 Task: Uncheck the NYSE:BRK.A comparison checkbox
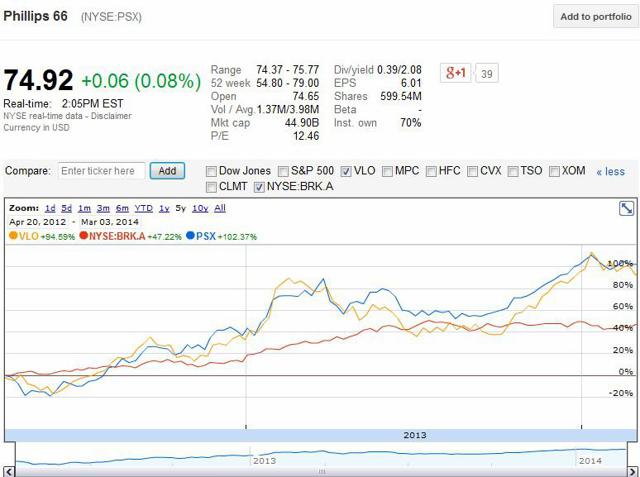pos(259,187)
